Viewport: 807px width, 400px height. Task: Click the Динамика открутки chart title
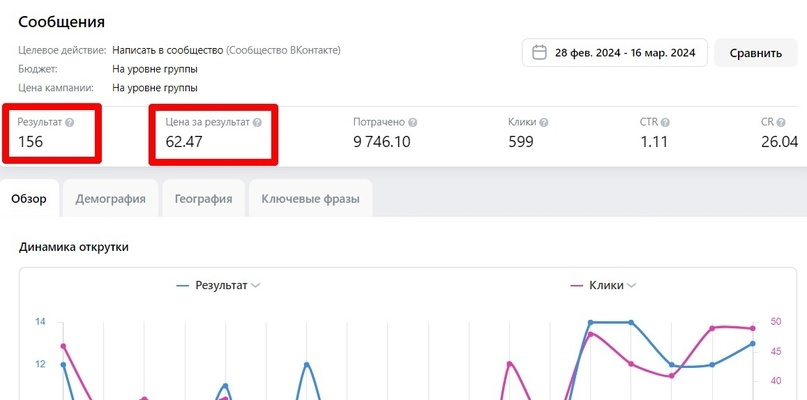coord(74,247)
